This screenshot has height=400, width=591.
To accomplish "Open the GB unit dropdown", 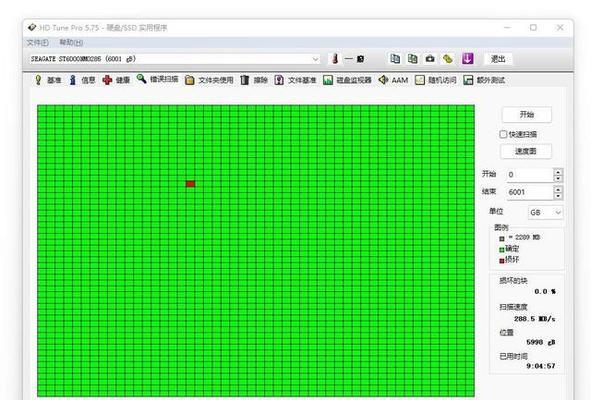I will pos(545,213).
